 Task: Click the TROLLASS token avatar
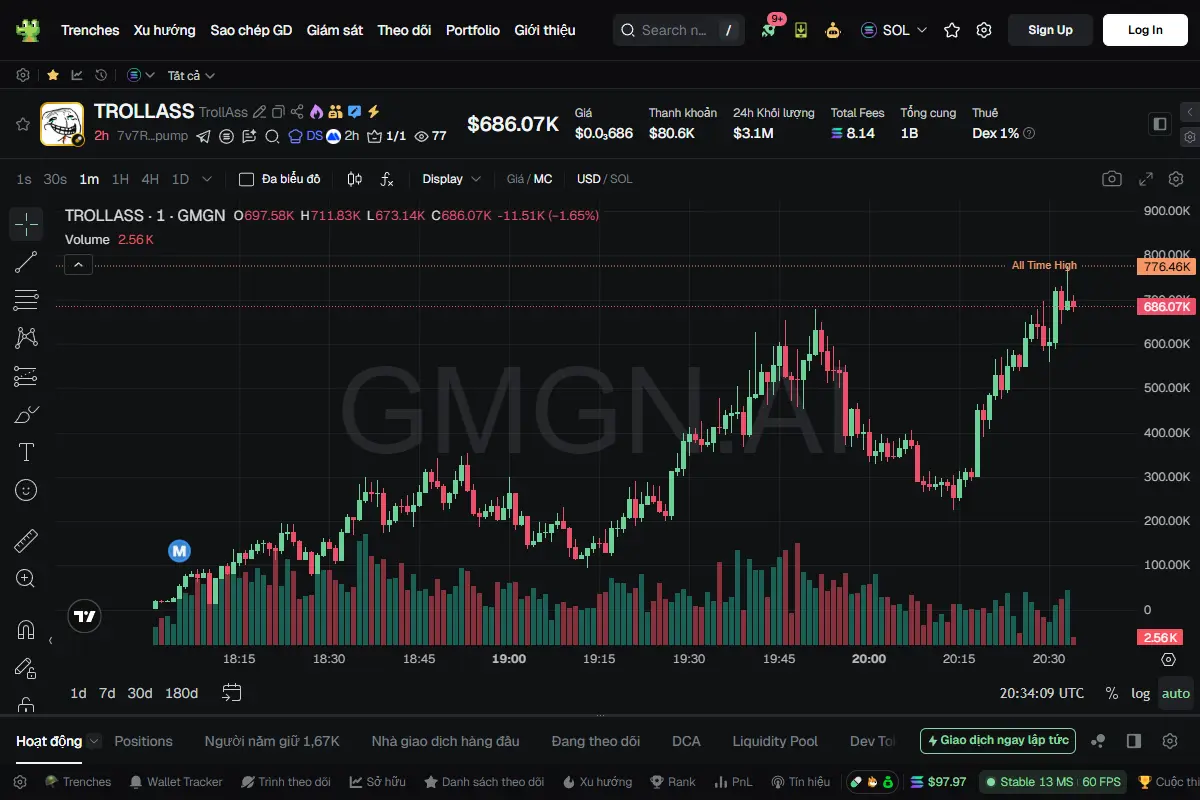coord(62,124)
